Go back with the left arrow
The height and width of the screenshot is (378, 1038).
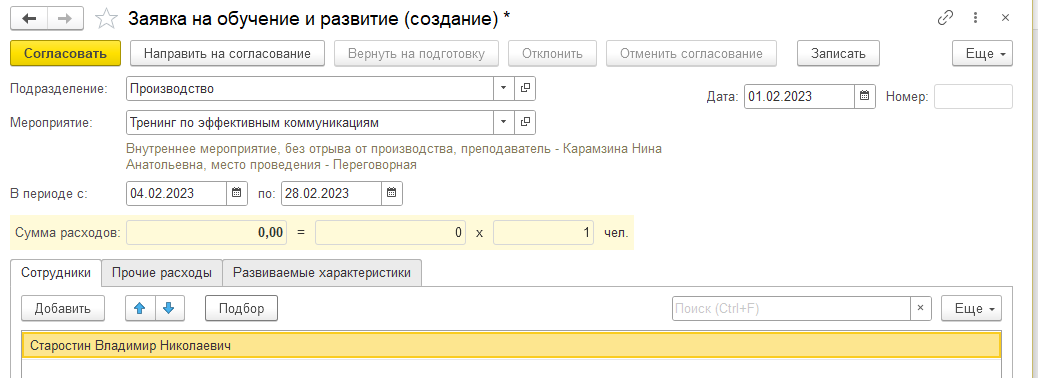tap(29, 18)
